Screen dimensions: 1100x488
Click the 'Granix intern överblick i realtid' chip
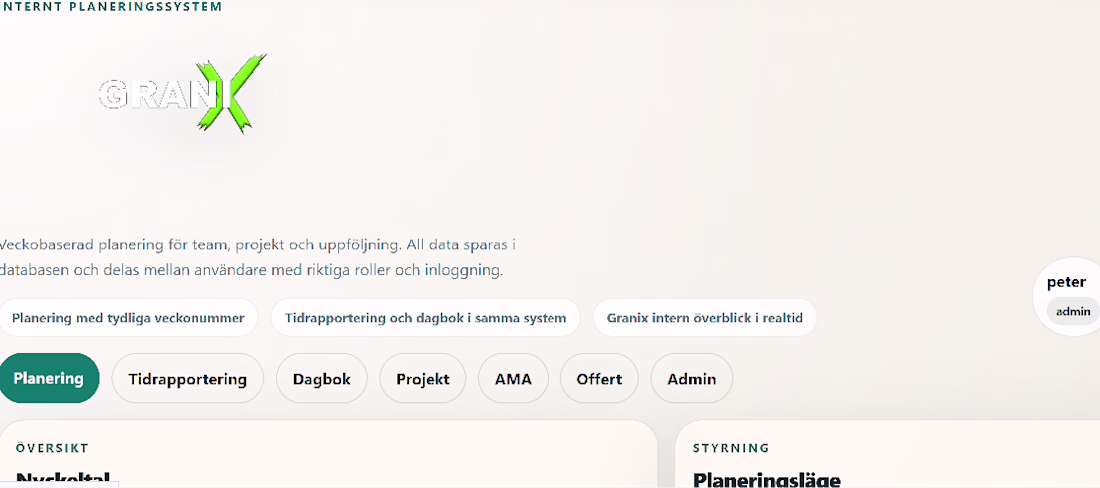[x=704, y=318]
